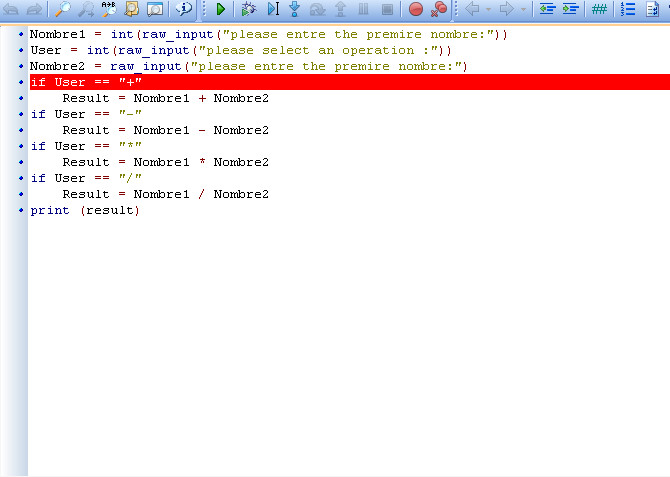Click the Browse Forward arrow

click(x=507, y=9)
